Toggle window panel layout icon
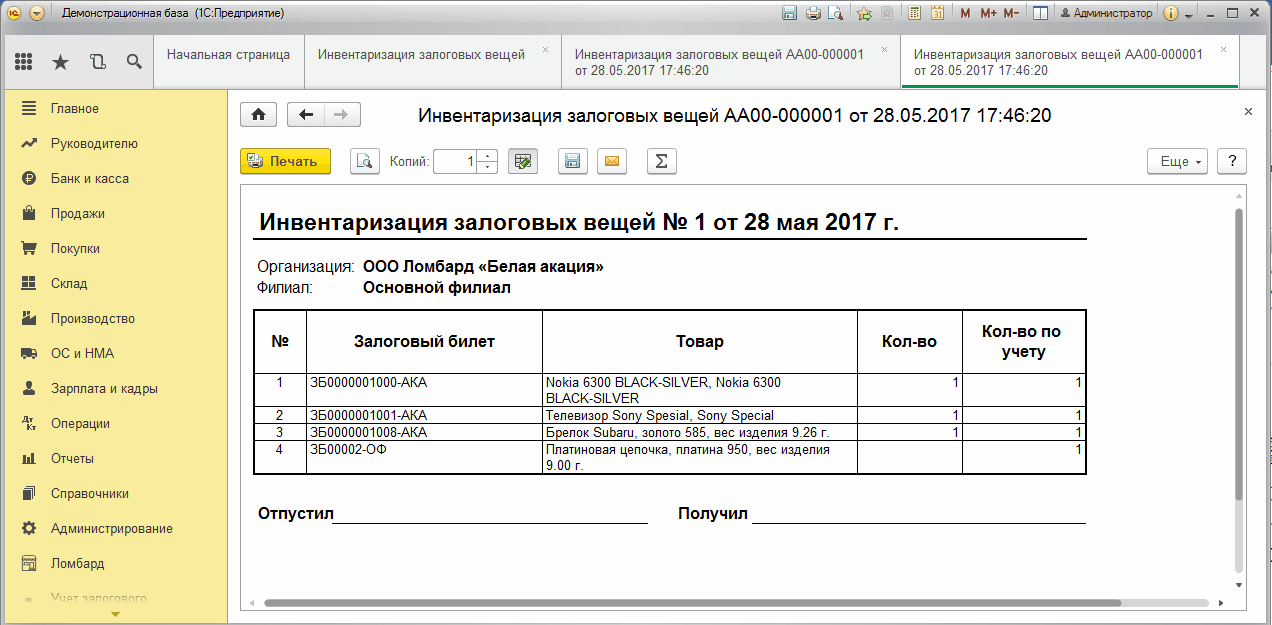The image size is (1272, 625). click(1040, 14)
